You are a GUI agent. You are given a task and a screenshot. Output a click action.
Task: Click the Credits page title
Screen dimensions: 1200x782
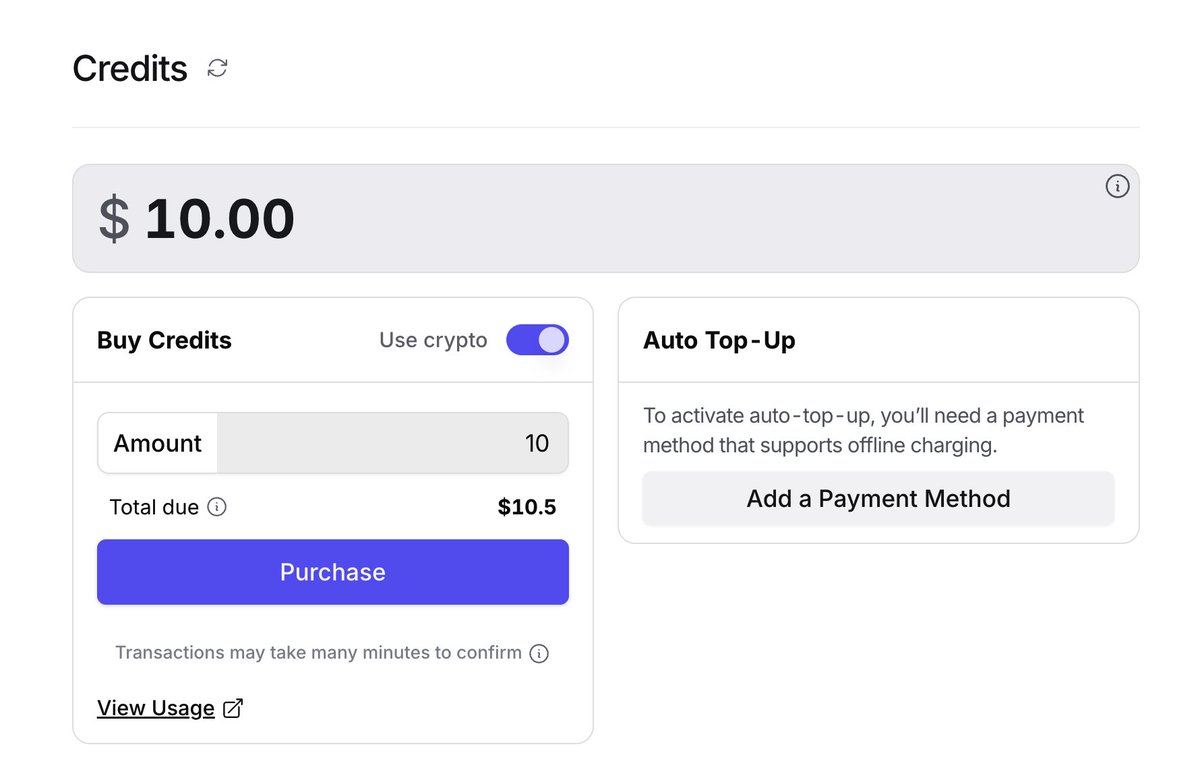(x=130, y=68)
